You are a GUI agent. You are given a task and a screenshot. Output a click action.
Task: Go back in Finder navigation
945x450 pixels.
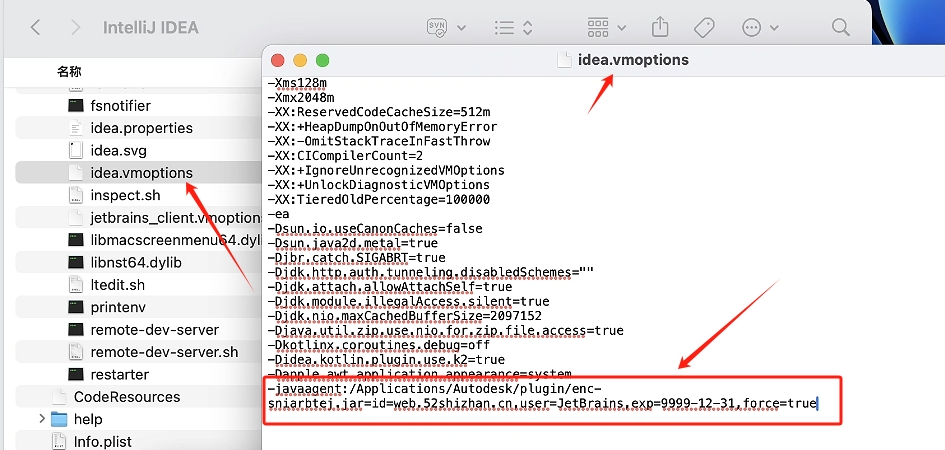36,27
